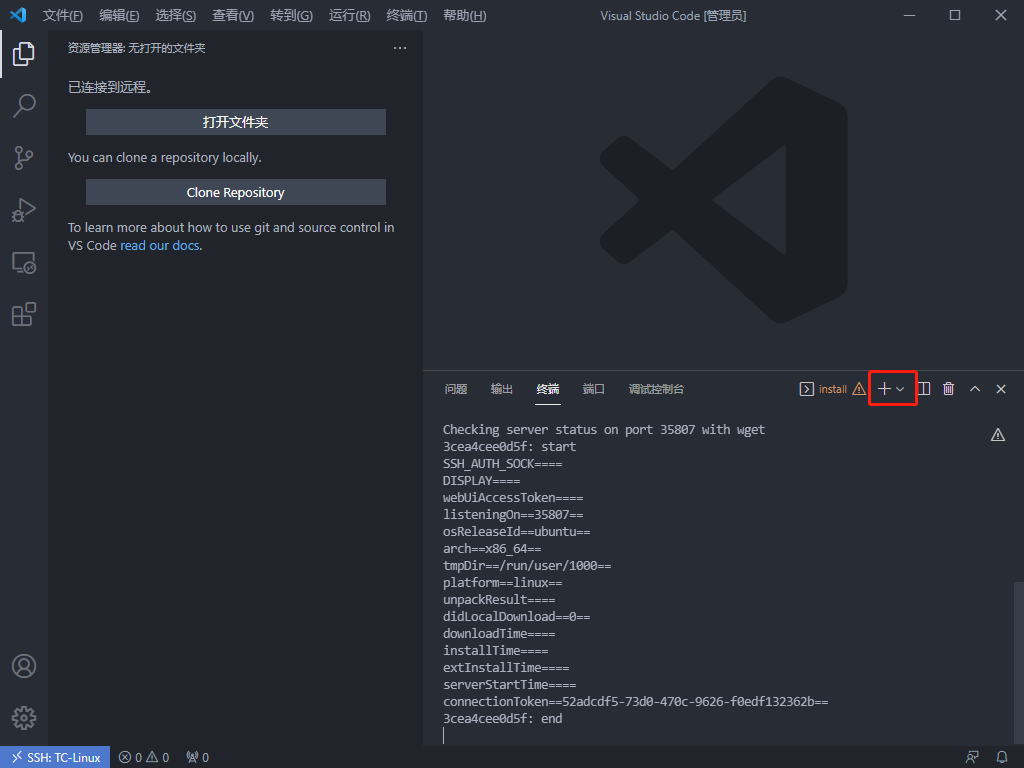This screenshot has height=768, width=1024.
Task: Click the '3cea4cee0d5f: end' line
Action: click(502, 718)
